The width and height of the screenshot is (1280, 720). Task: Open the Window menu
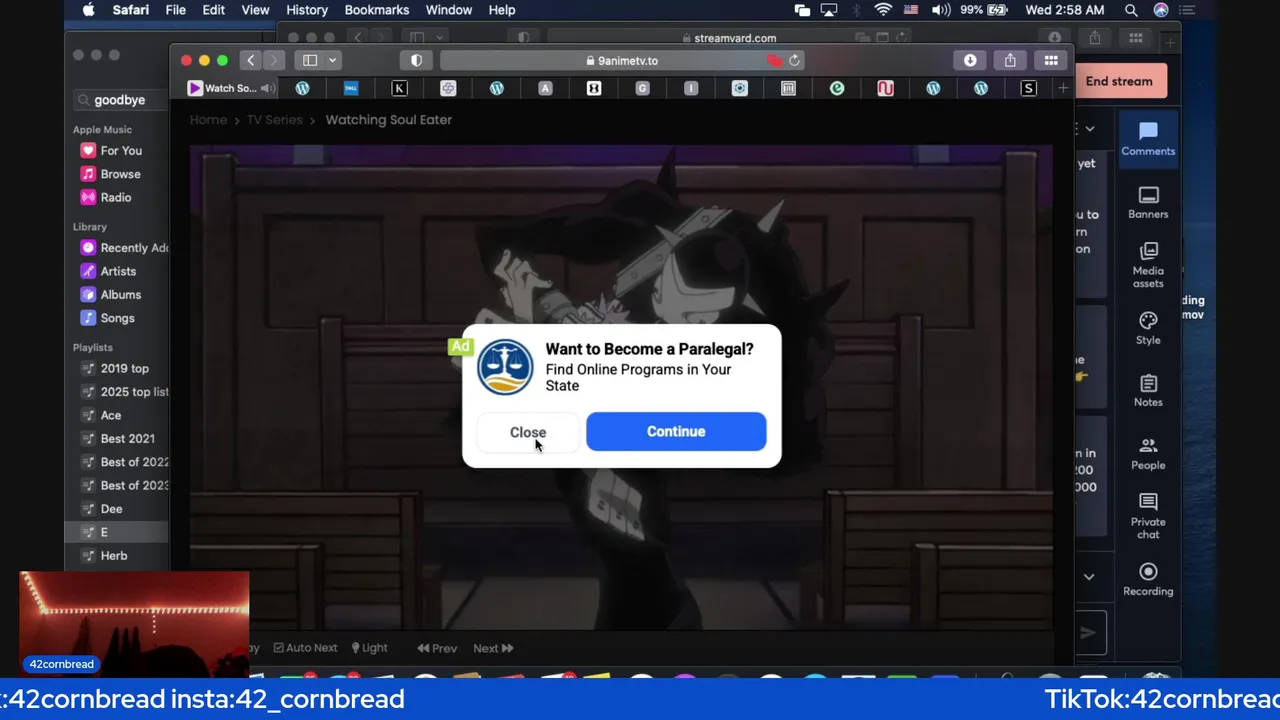449,10
